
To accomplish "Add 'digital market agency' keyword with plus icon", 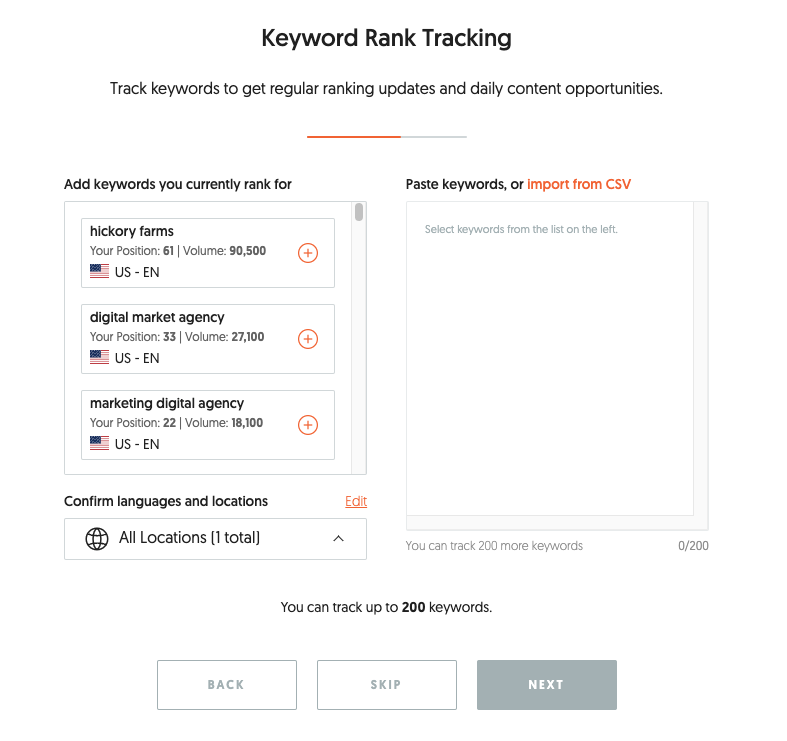I will tap(308, 339).
